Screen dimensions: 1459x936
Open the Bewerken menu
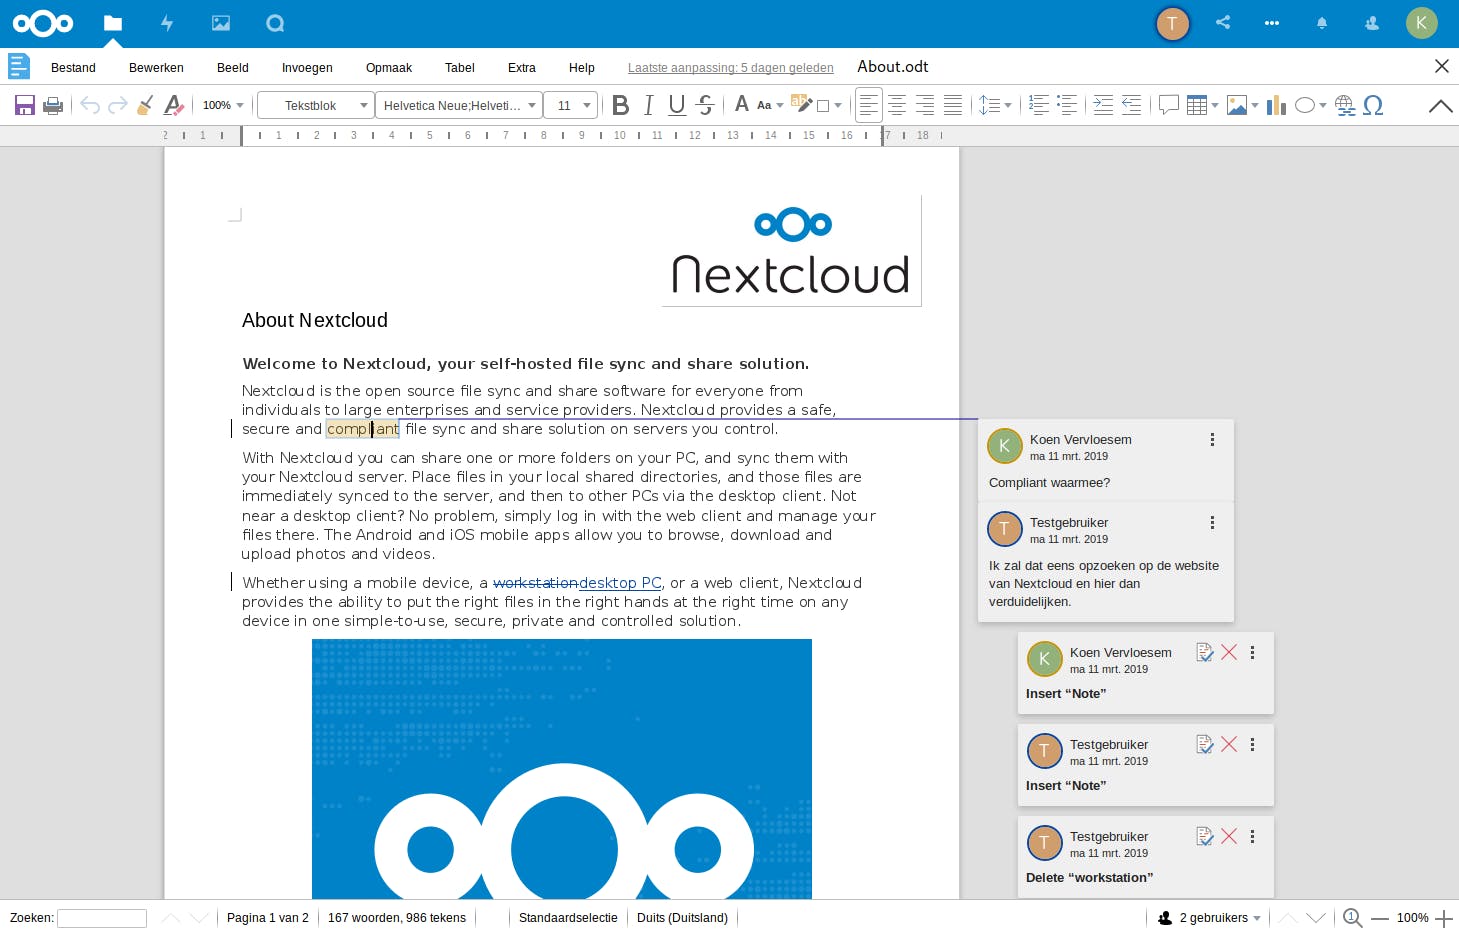click(156, 68)
